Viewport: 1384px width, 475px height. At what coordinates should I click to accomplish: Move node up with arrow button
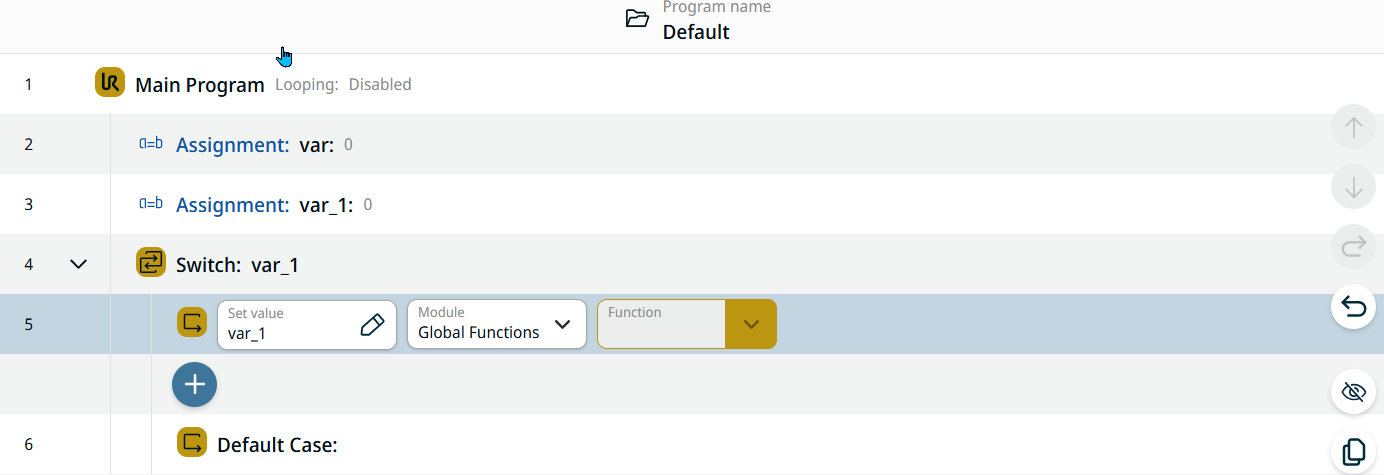click(1353, 128)
